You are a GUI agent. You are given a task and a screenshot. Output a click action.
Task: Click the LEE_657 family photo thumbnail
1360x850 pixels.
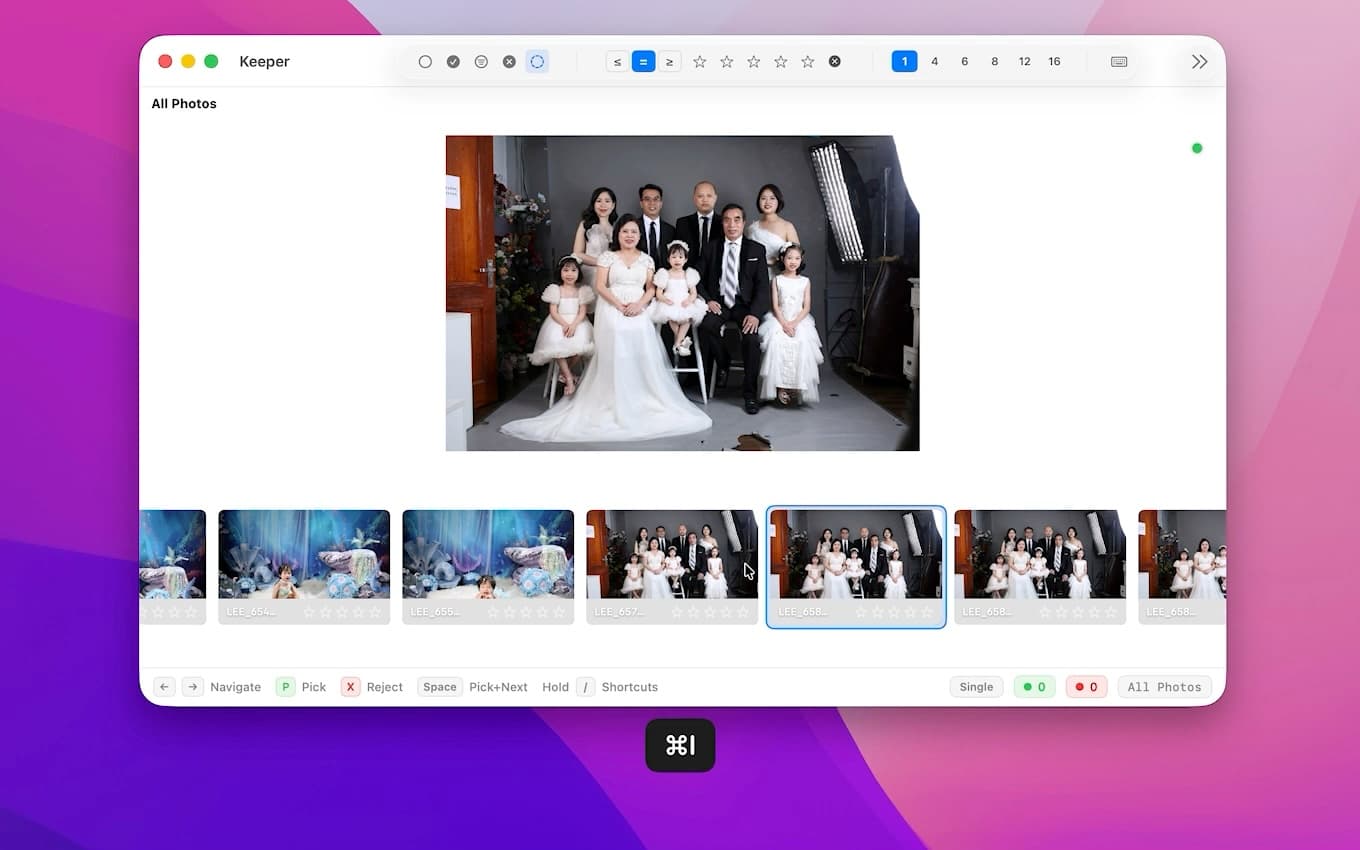[672, 555]
